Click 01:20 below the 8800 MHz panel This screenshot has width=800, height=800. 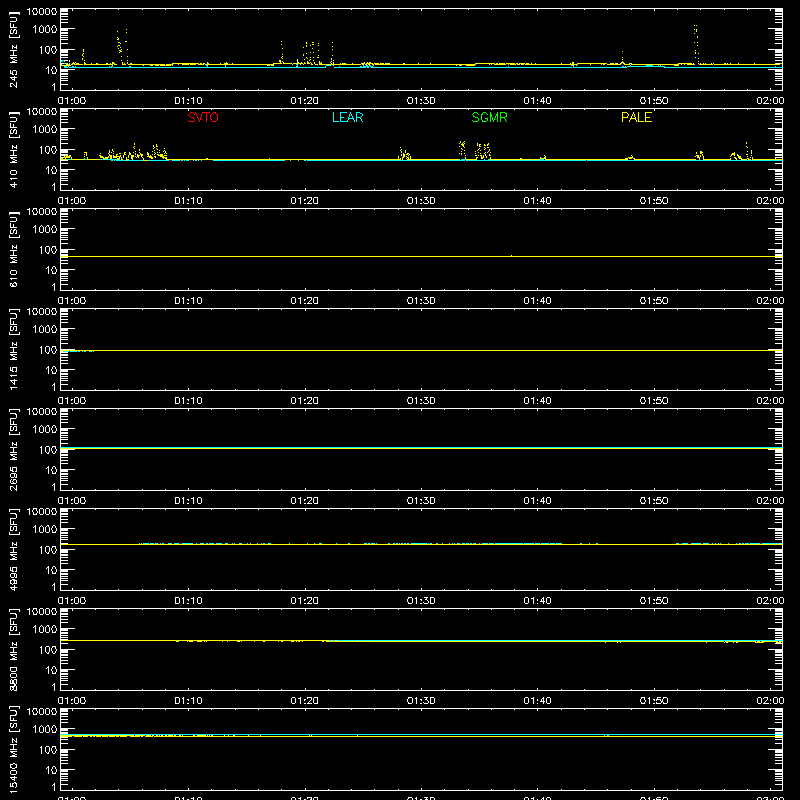305,701
